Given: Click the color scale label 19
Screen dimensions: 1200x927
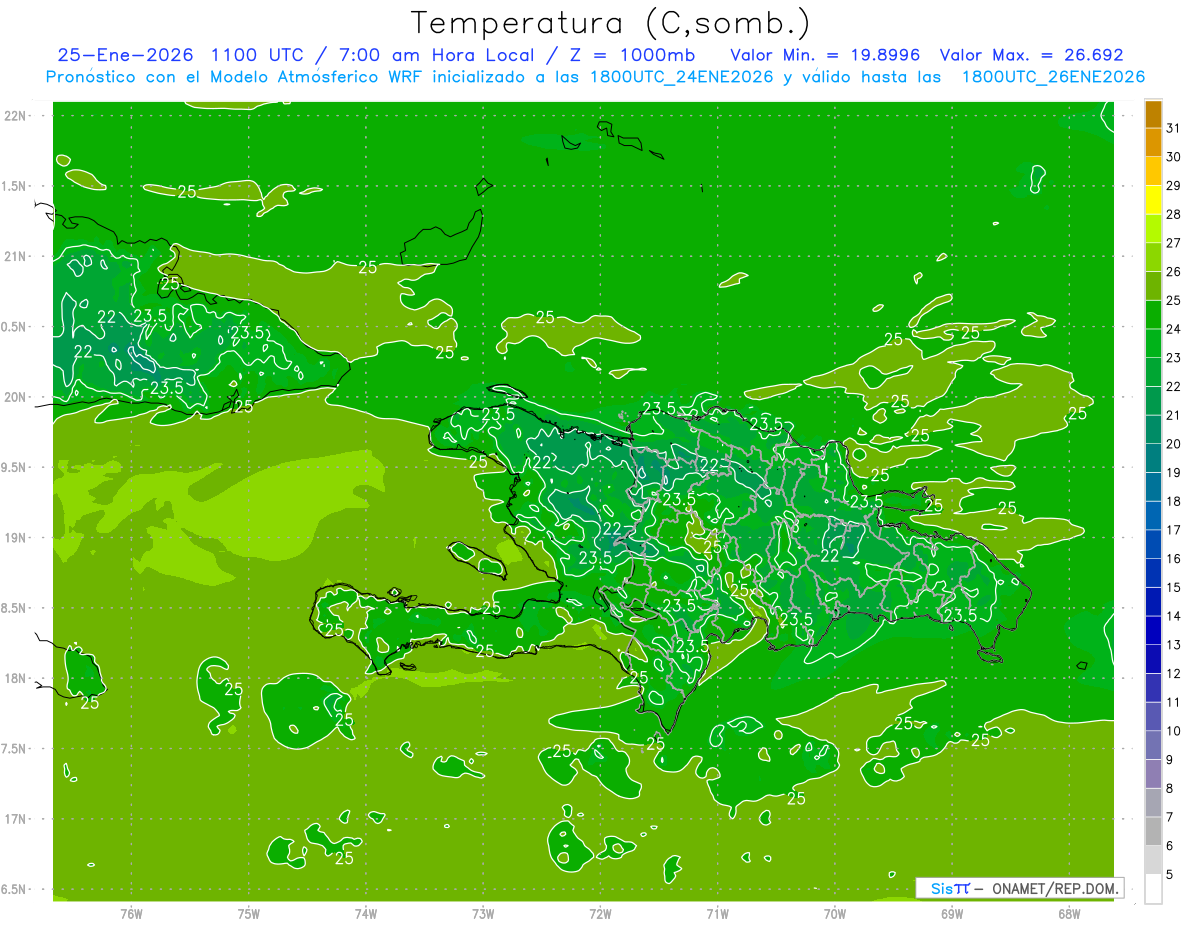Looking at the screenshot, I should click(1173, 472).
